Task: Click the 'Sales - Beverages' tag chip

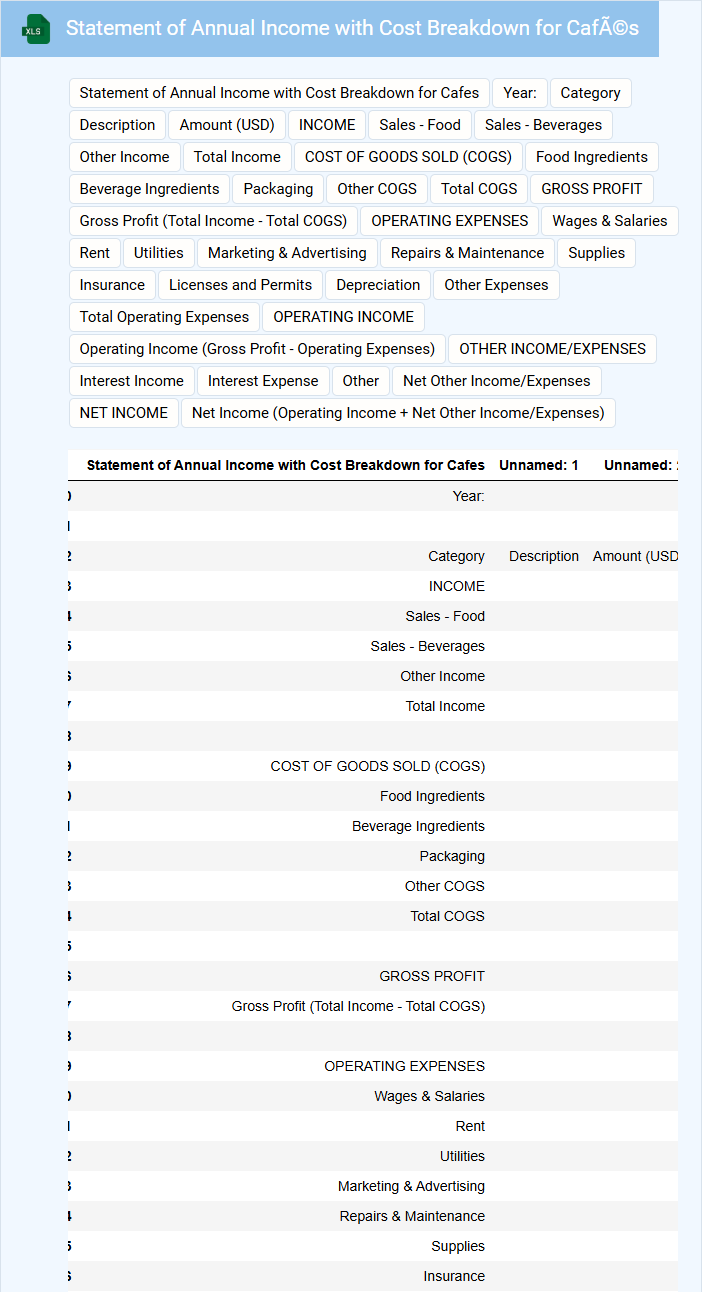Action: pos(543,125)
